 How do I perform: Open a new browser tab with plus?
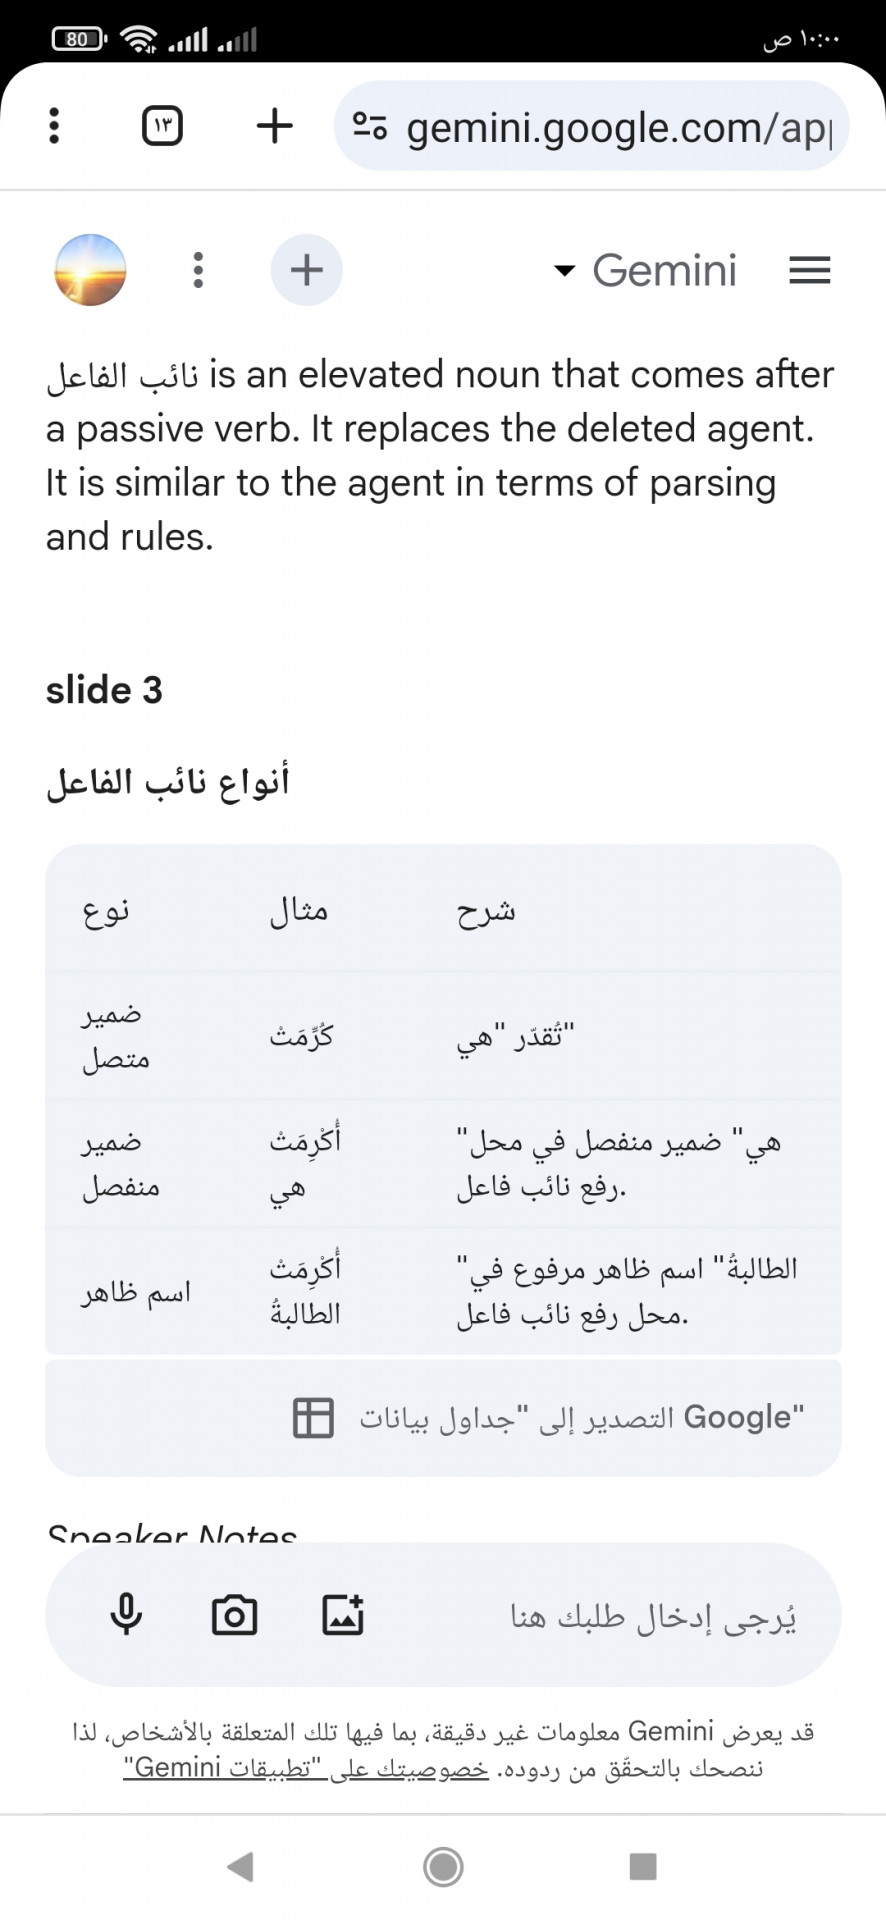[x=274, y=126]
